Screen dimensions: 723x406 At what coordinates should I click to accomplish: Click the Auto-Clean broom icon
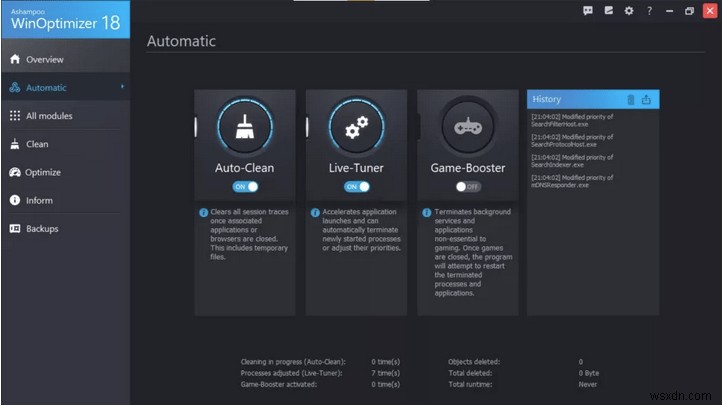pos(245,127)
